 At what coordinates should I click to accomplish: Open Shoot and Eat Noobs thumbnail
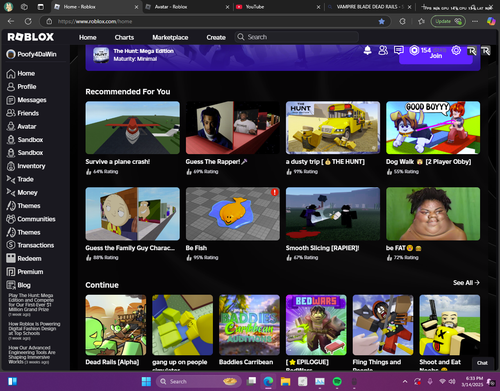450,325
